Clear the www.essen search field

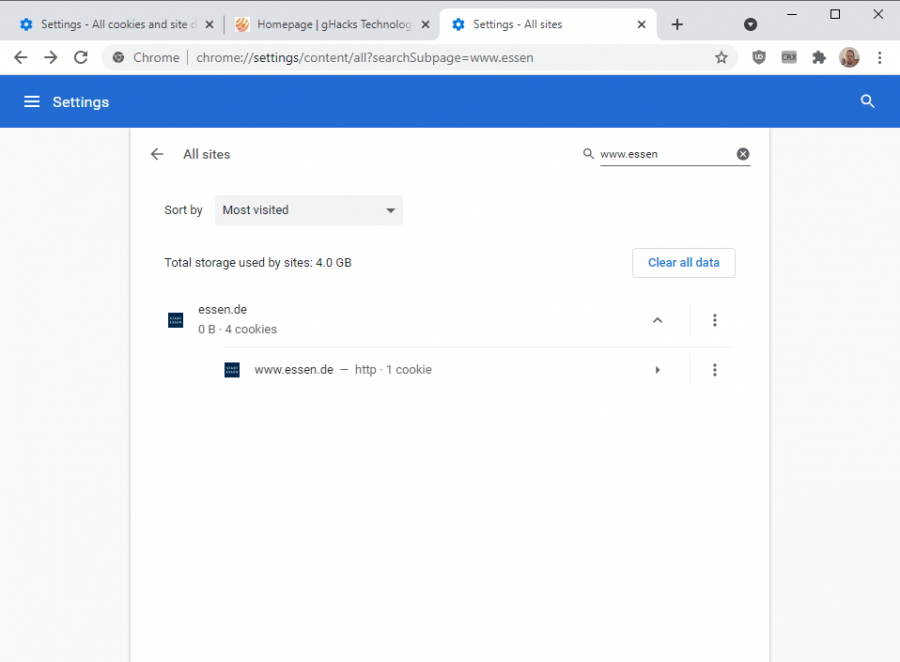(x=743, y=154)
